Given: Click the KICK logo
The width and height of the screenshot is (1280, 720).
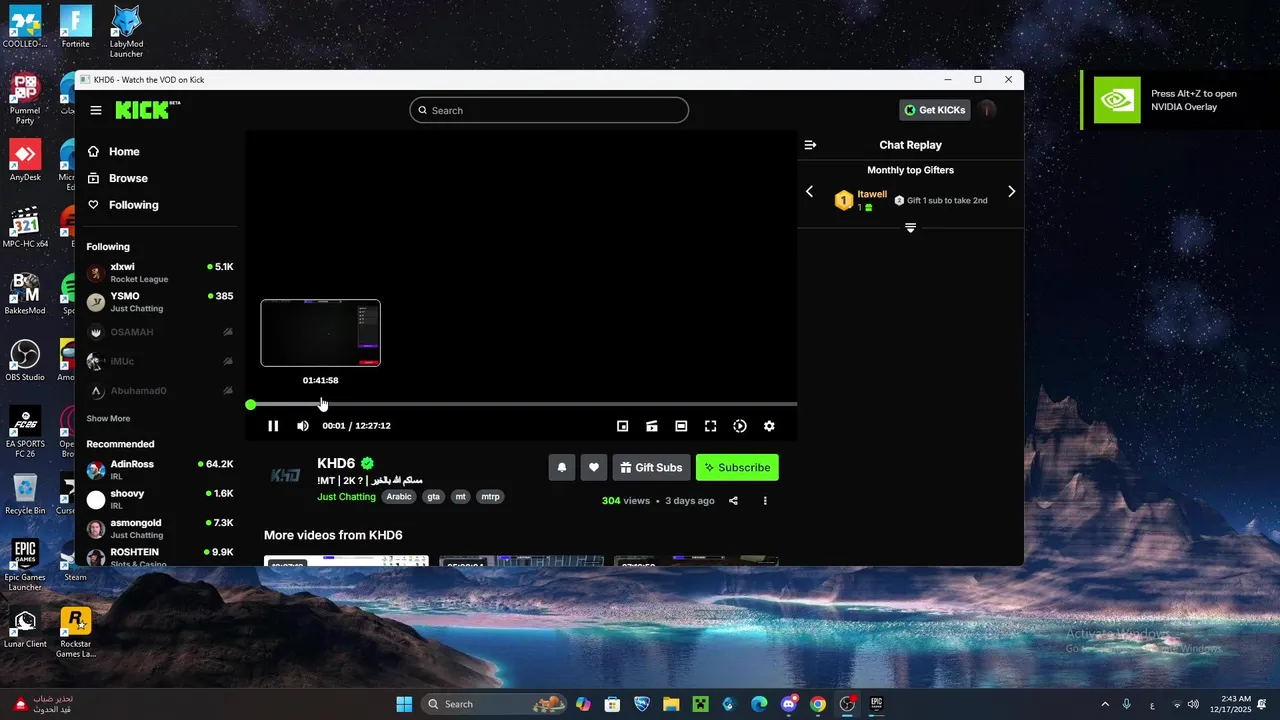Looking at the screenshot, I should pyautogui.click(x=146, y=110).
